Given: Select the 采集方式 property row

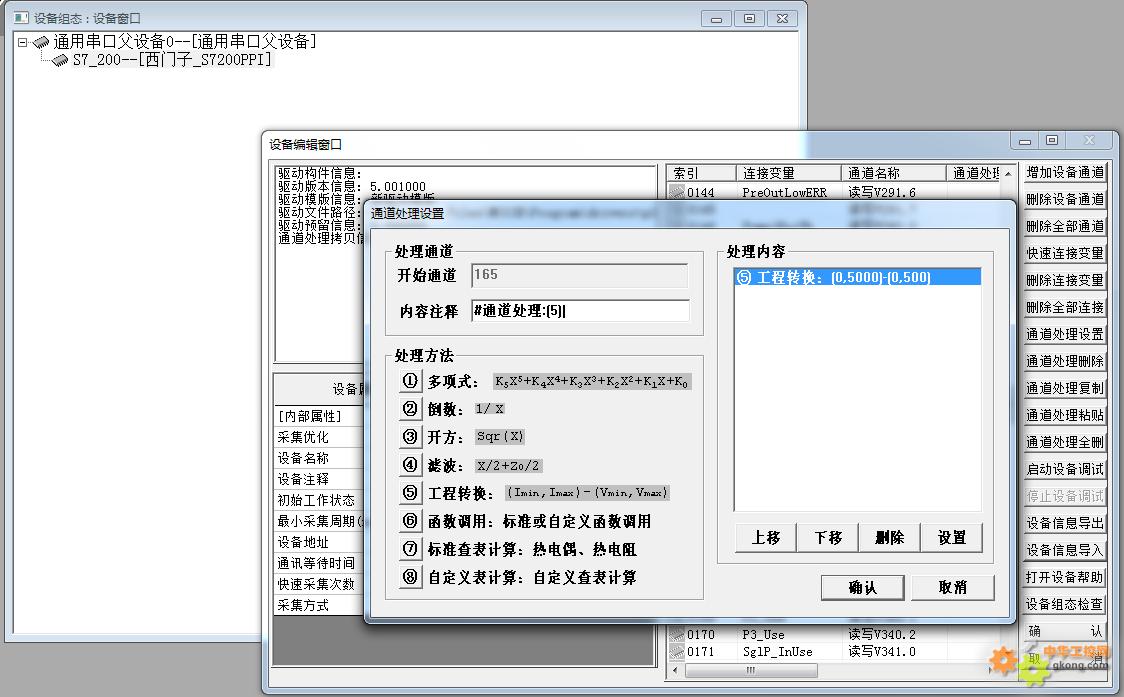Looking at the screenshot, I should 319,605.
